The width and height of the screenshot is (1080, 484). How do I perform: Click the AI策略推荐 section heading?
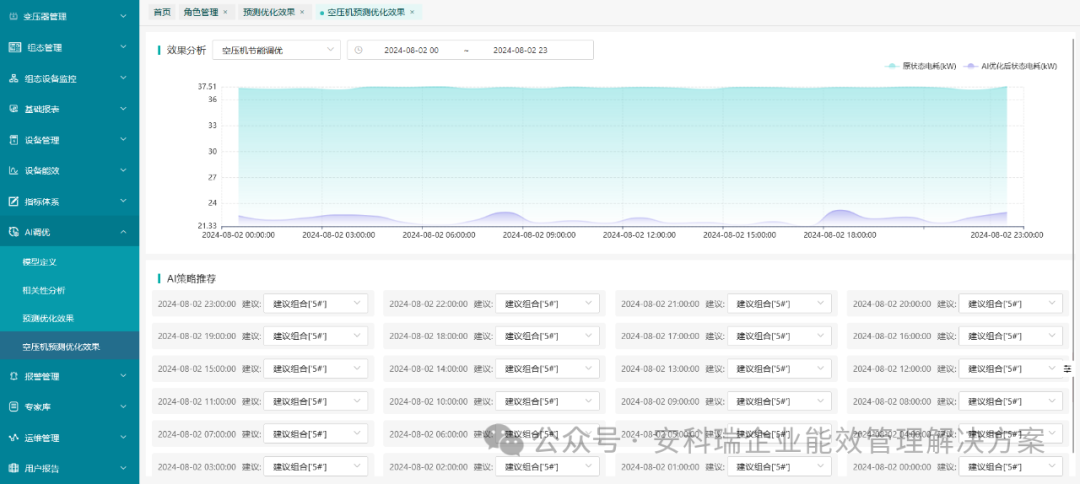193,279
